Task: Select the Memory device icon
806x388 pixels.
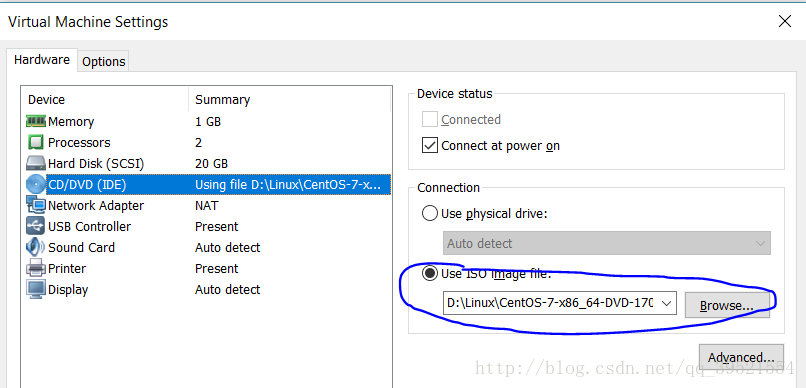Action: [35, 121]
